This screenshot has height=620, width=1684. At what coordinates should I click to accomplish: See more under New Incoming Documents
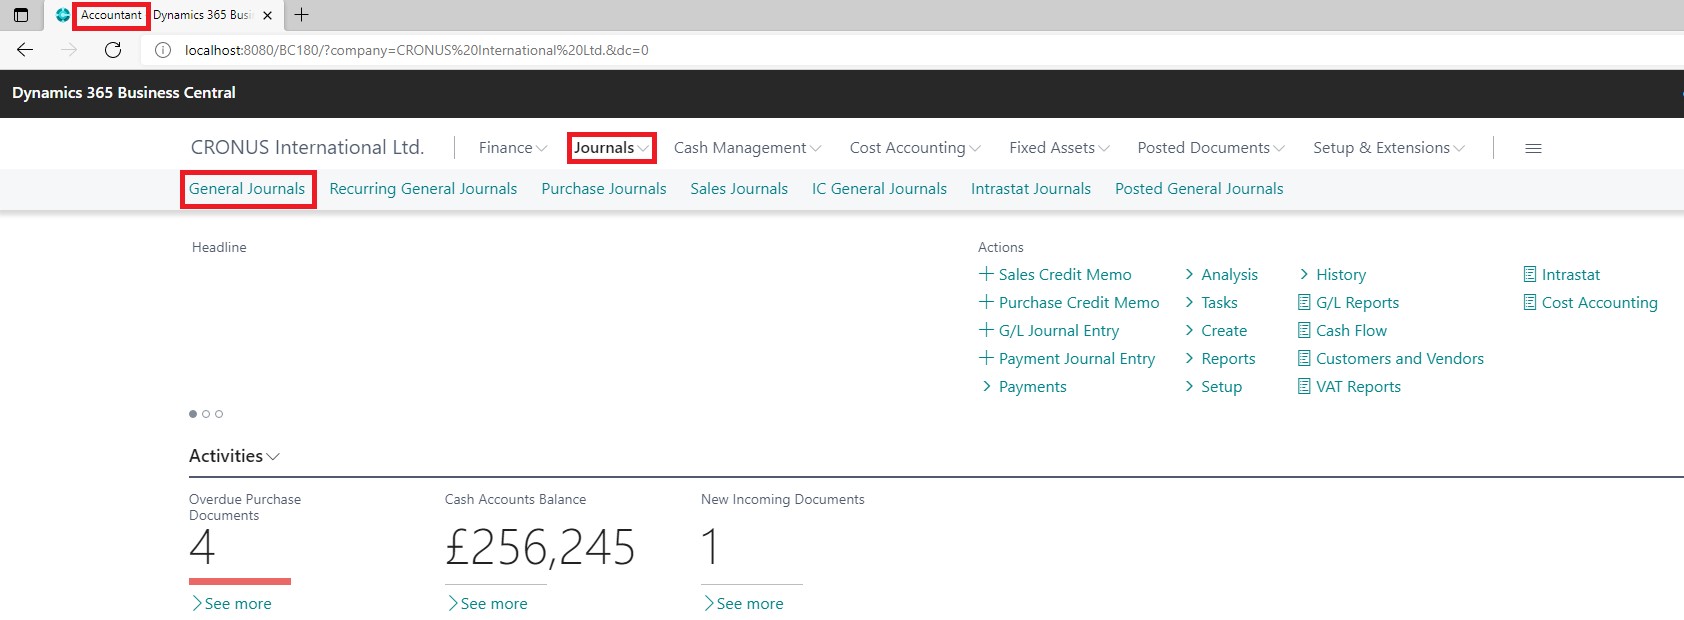point(743,603)
